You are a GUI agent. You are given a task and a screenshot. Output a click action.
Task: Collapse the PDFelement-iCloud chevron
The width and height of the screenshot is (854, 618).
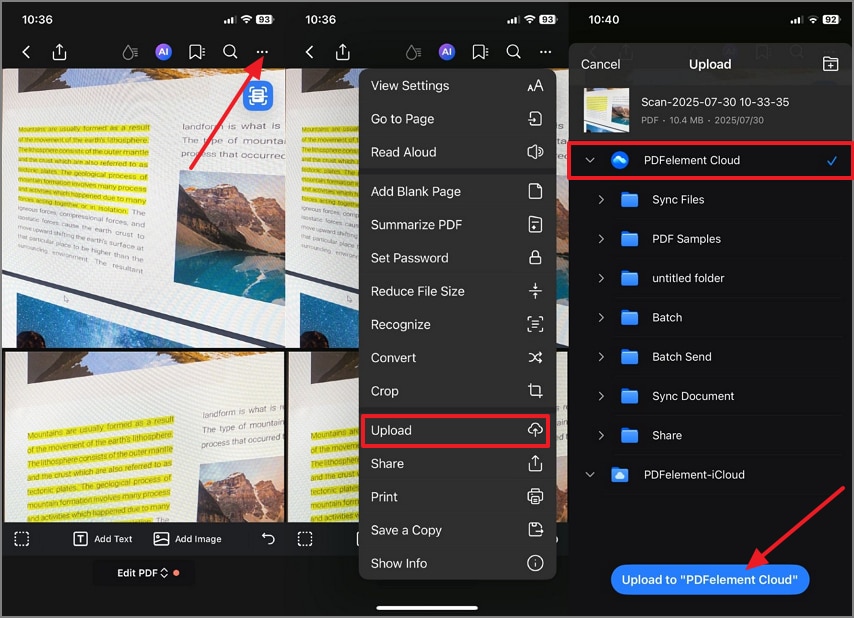(590, 475)
